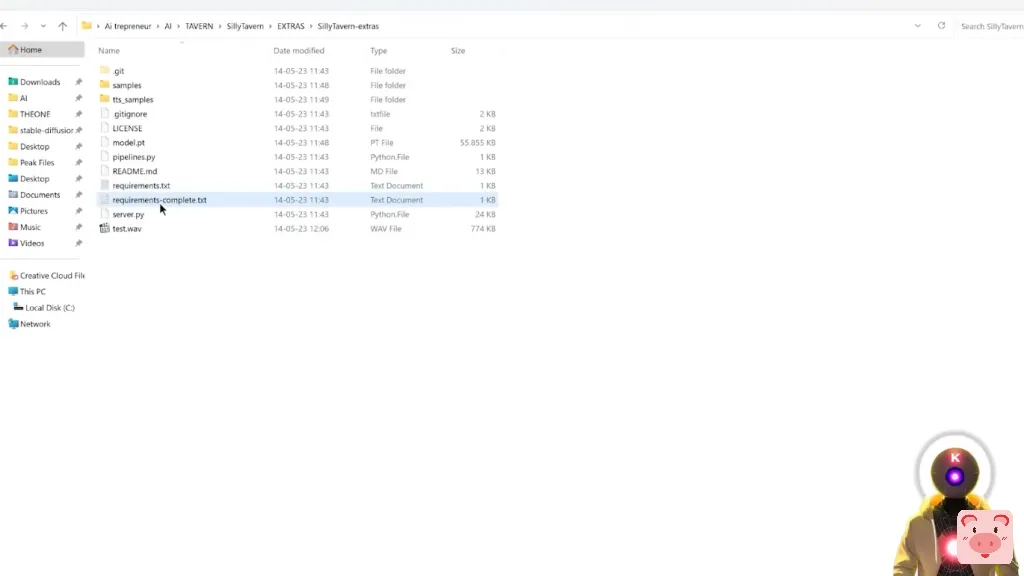The image size is (1024, 576).
Task: Select This PC in navigation pane
Action: click(x=33, y=292)
